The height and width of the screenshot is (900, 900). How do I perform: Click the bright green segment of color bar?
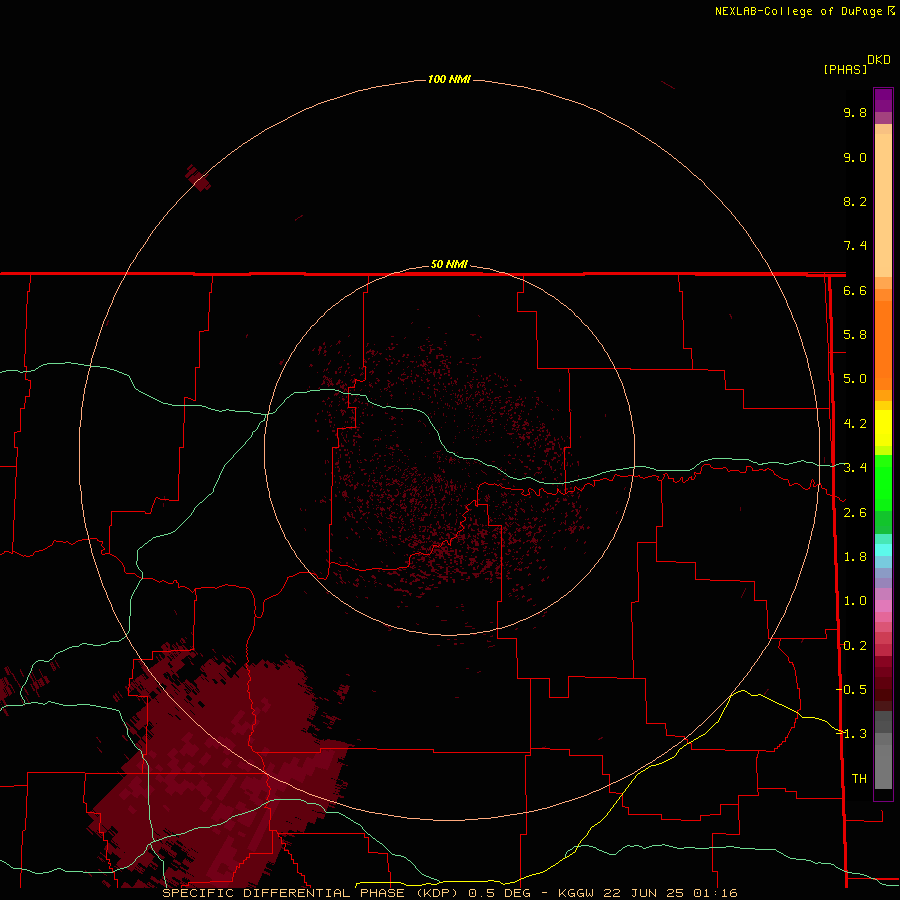point(883,482)
